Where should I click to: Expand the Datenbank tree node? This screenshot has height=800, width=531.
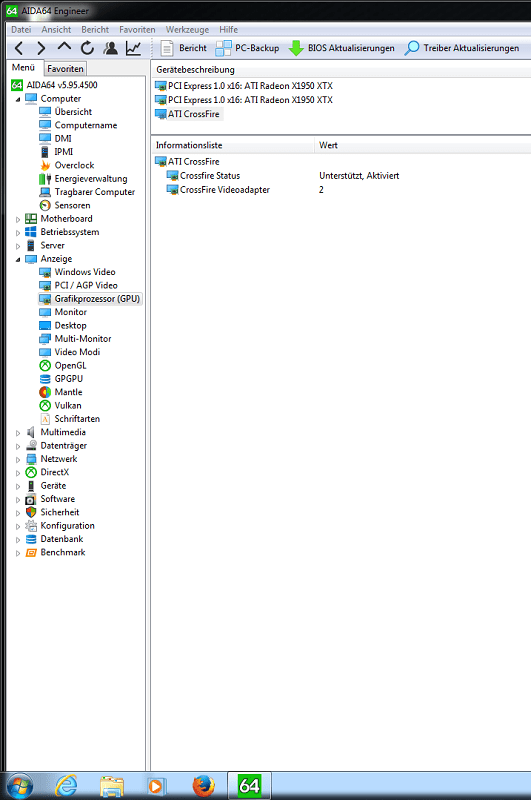coord(18,539)
